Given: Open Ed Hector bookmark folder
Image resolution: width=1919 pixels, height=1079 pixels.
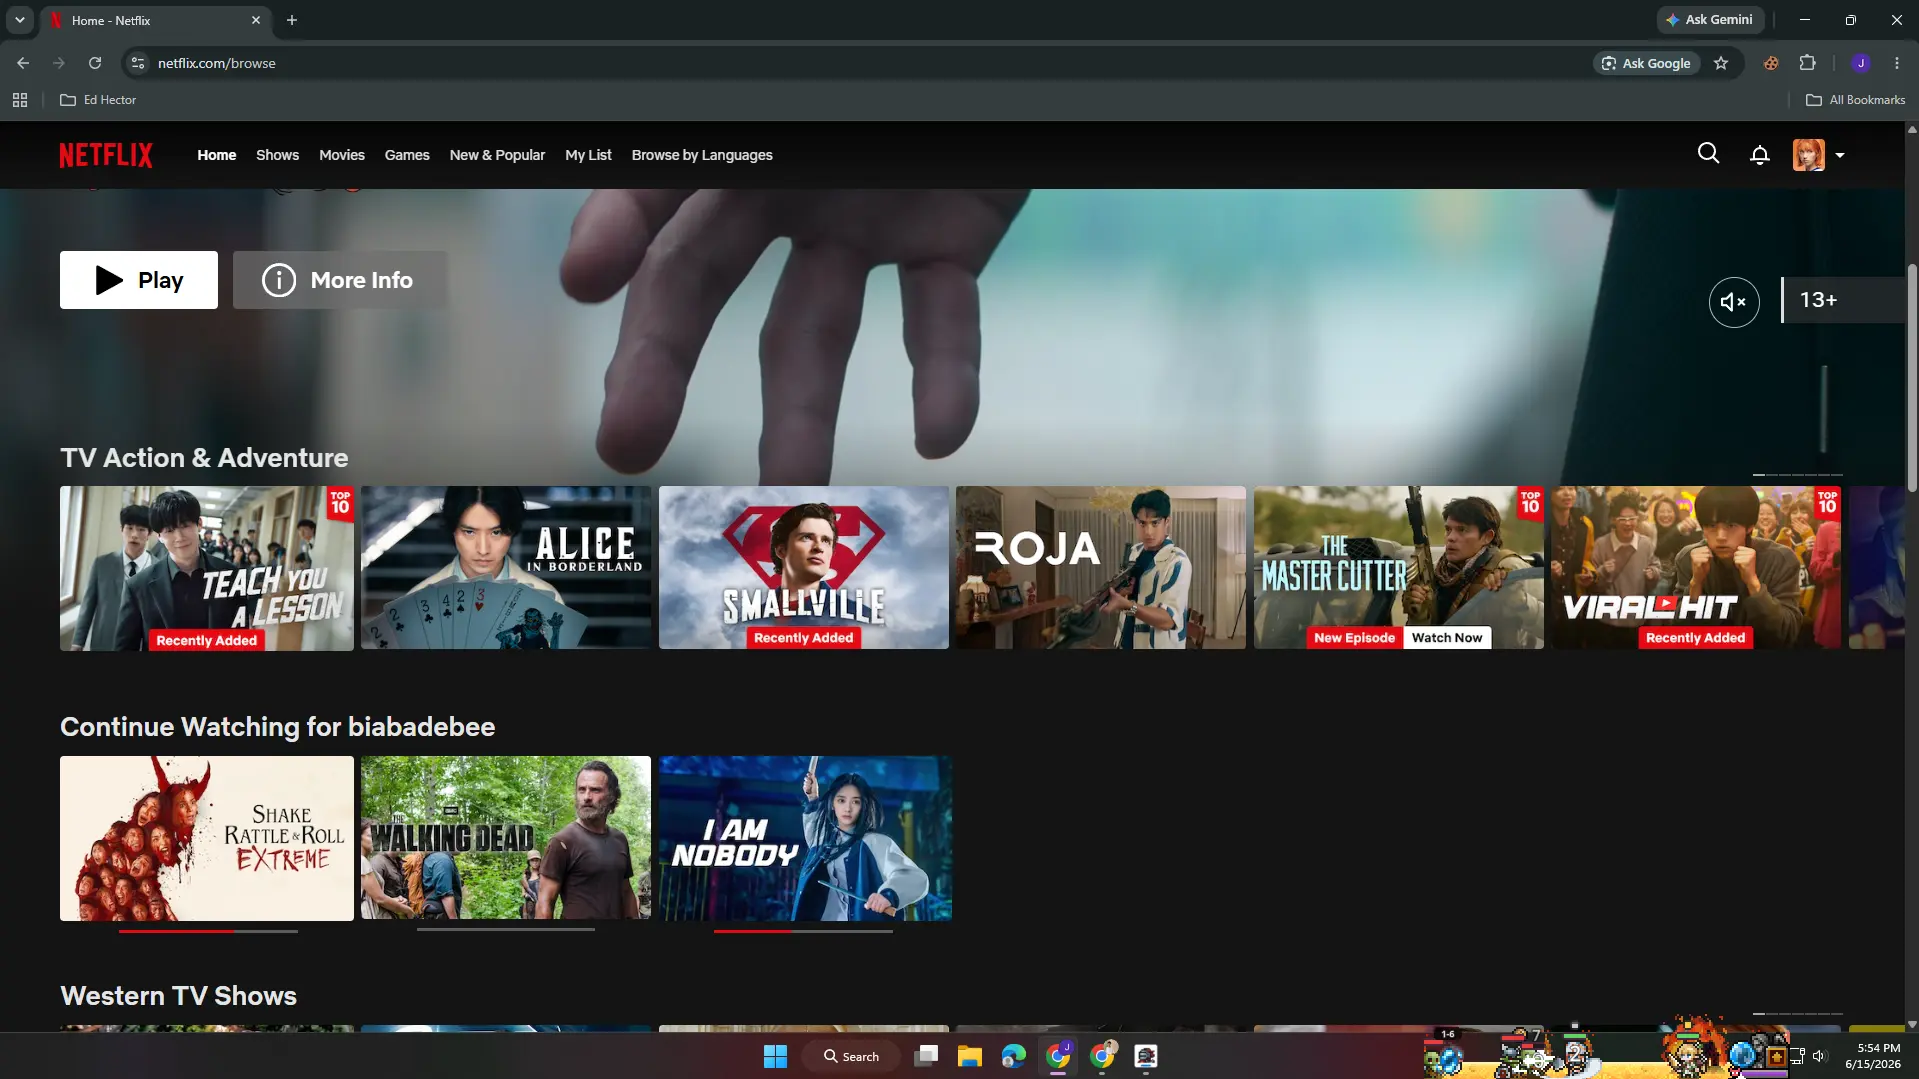Looking at the screenshot, I should tap(98, 100).
